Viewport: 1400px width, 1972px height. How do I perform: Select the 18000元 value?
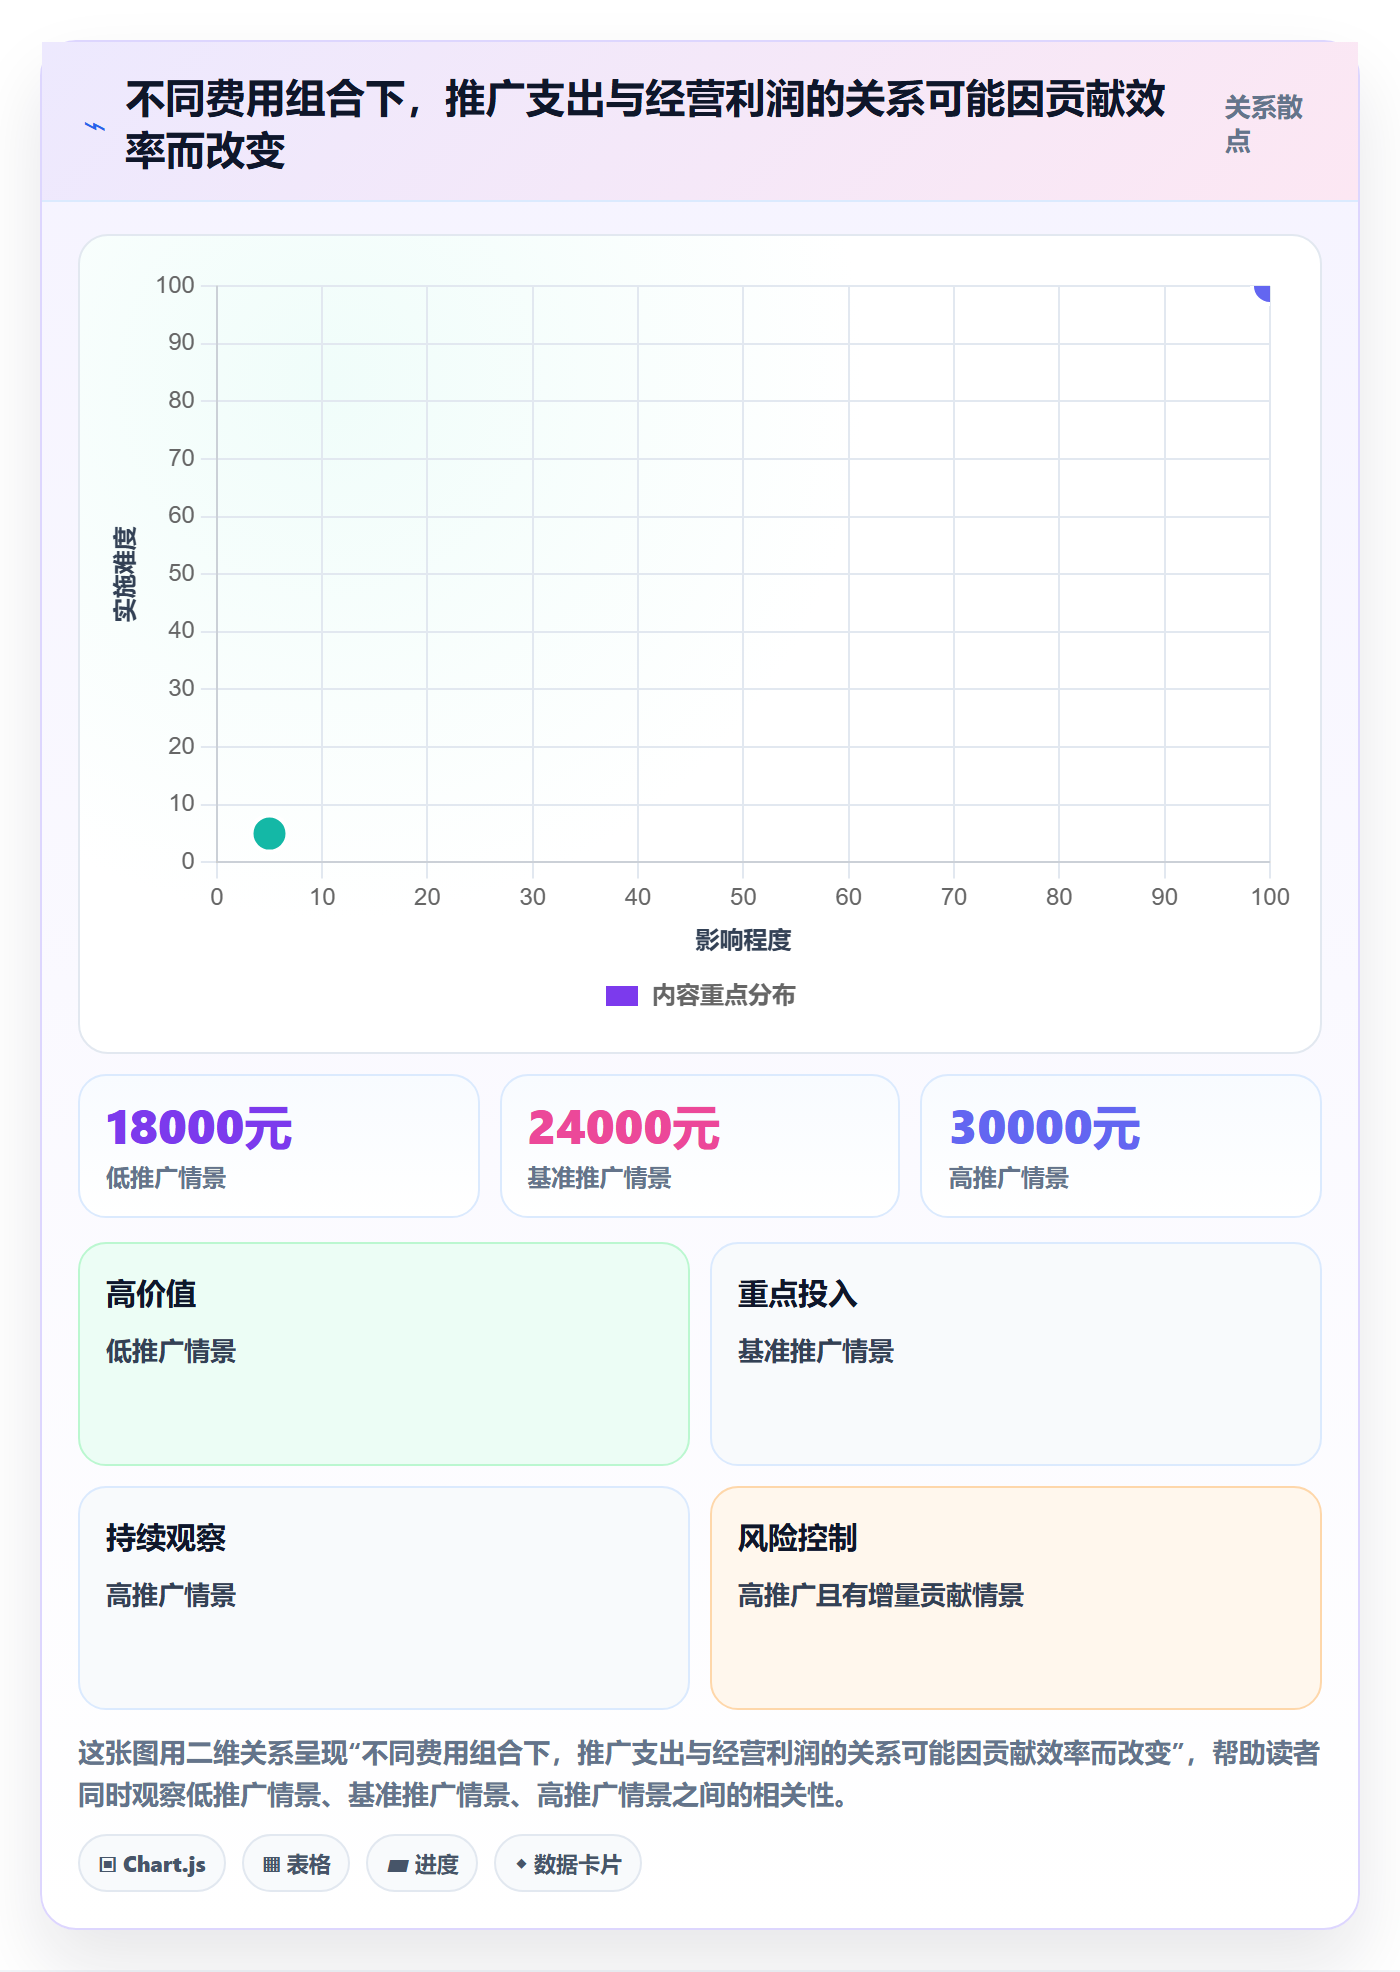coord(199,1128)
